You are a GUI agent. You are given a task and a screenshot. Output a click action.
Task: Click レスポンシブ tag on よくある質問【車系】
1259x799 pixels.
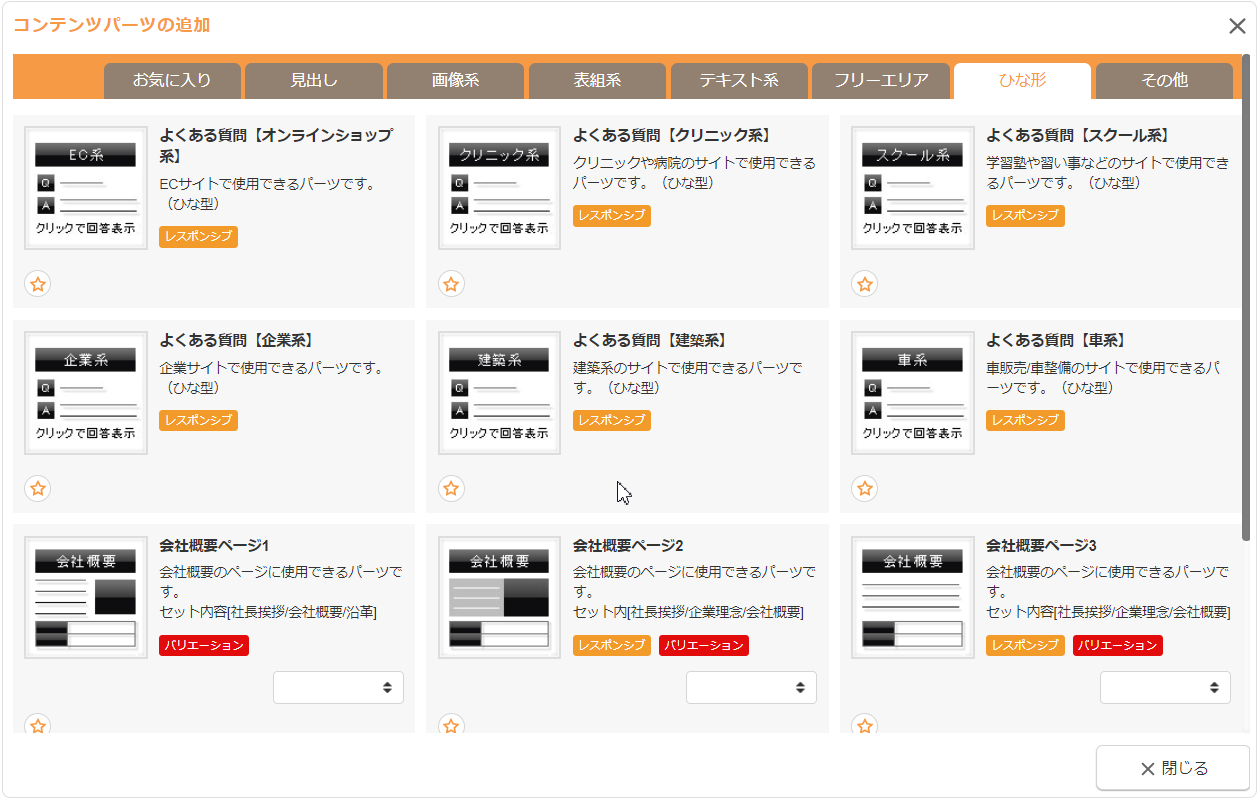(x=1025, y=421)
